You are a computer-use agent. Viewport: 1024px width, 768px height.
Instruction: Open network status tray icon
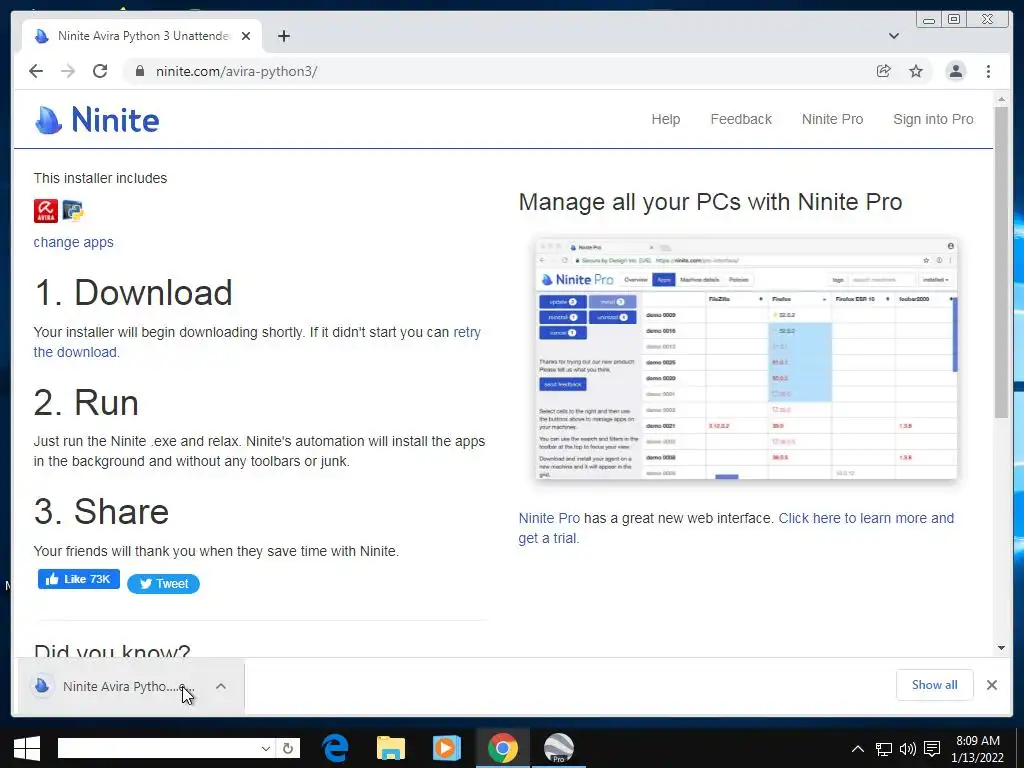pos(884,748)
